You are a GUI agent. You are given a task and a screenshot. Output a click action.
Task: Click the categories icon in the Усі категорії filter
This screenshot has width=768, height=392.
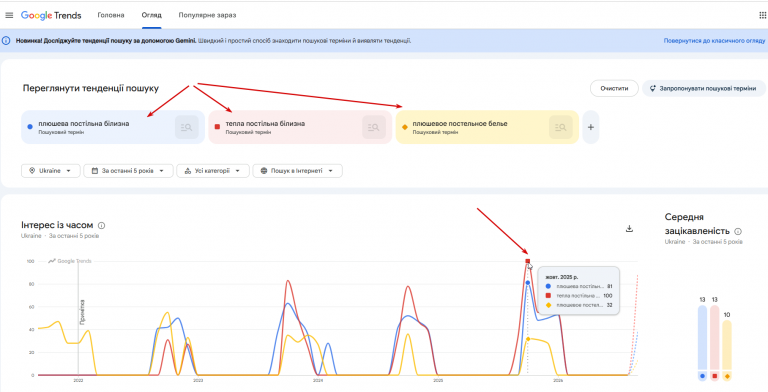pyautogui.click(x=188, y=171)
